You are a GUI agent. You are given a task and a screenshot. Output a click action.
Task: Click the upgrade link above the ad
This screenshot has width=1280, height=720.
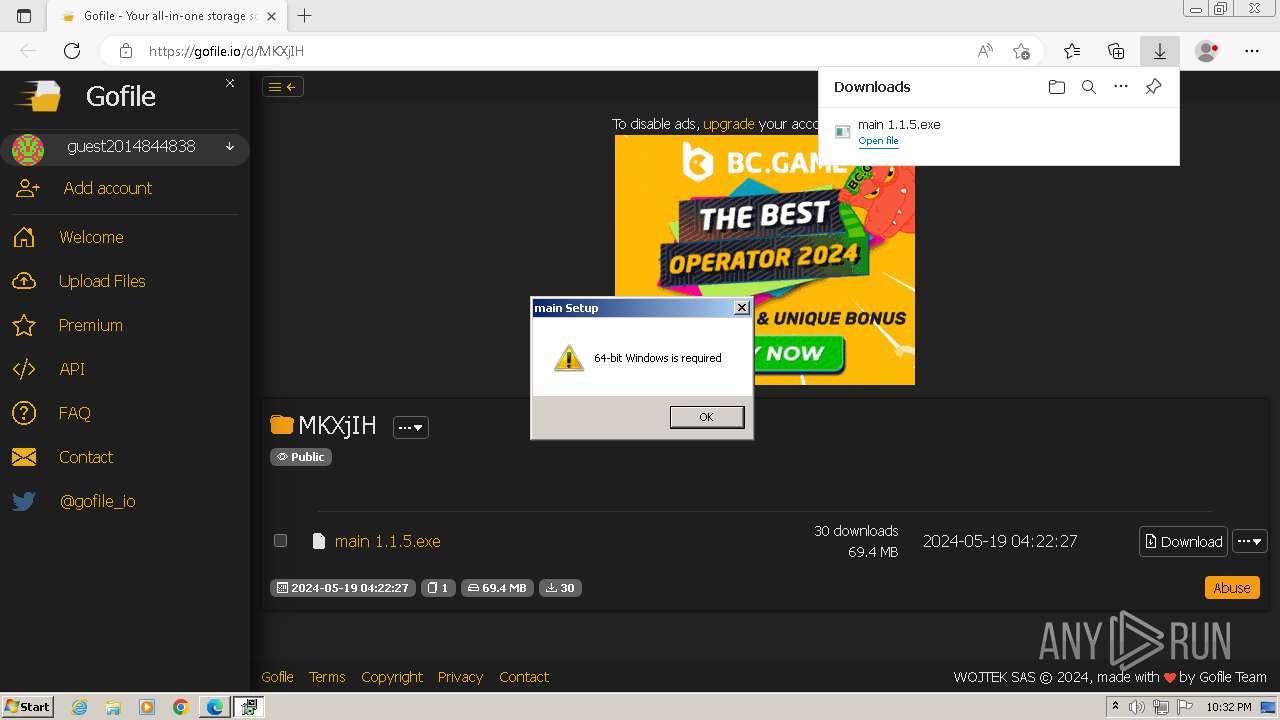(x=729, y=124)
